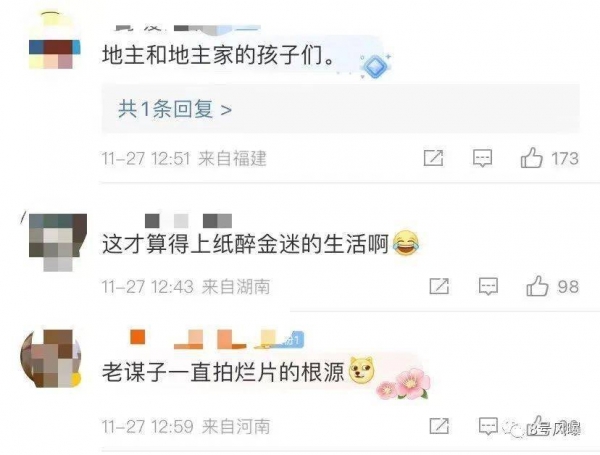Open the comment 老谋子一直拍烂片的根源
Image resolution: width=600 pixels, height=455 pixels.
[223, 371]
